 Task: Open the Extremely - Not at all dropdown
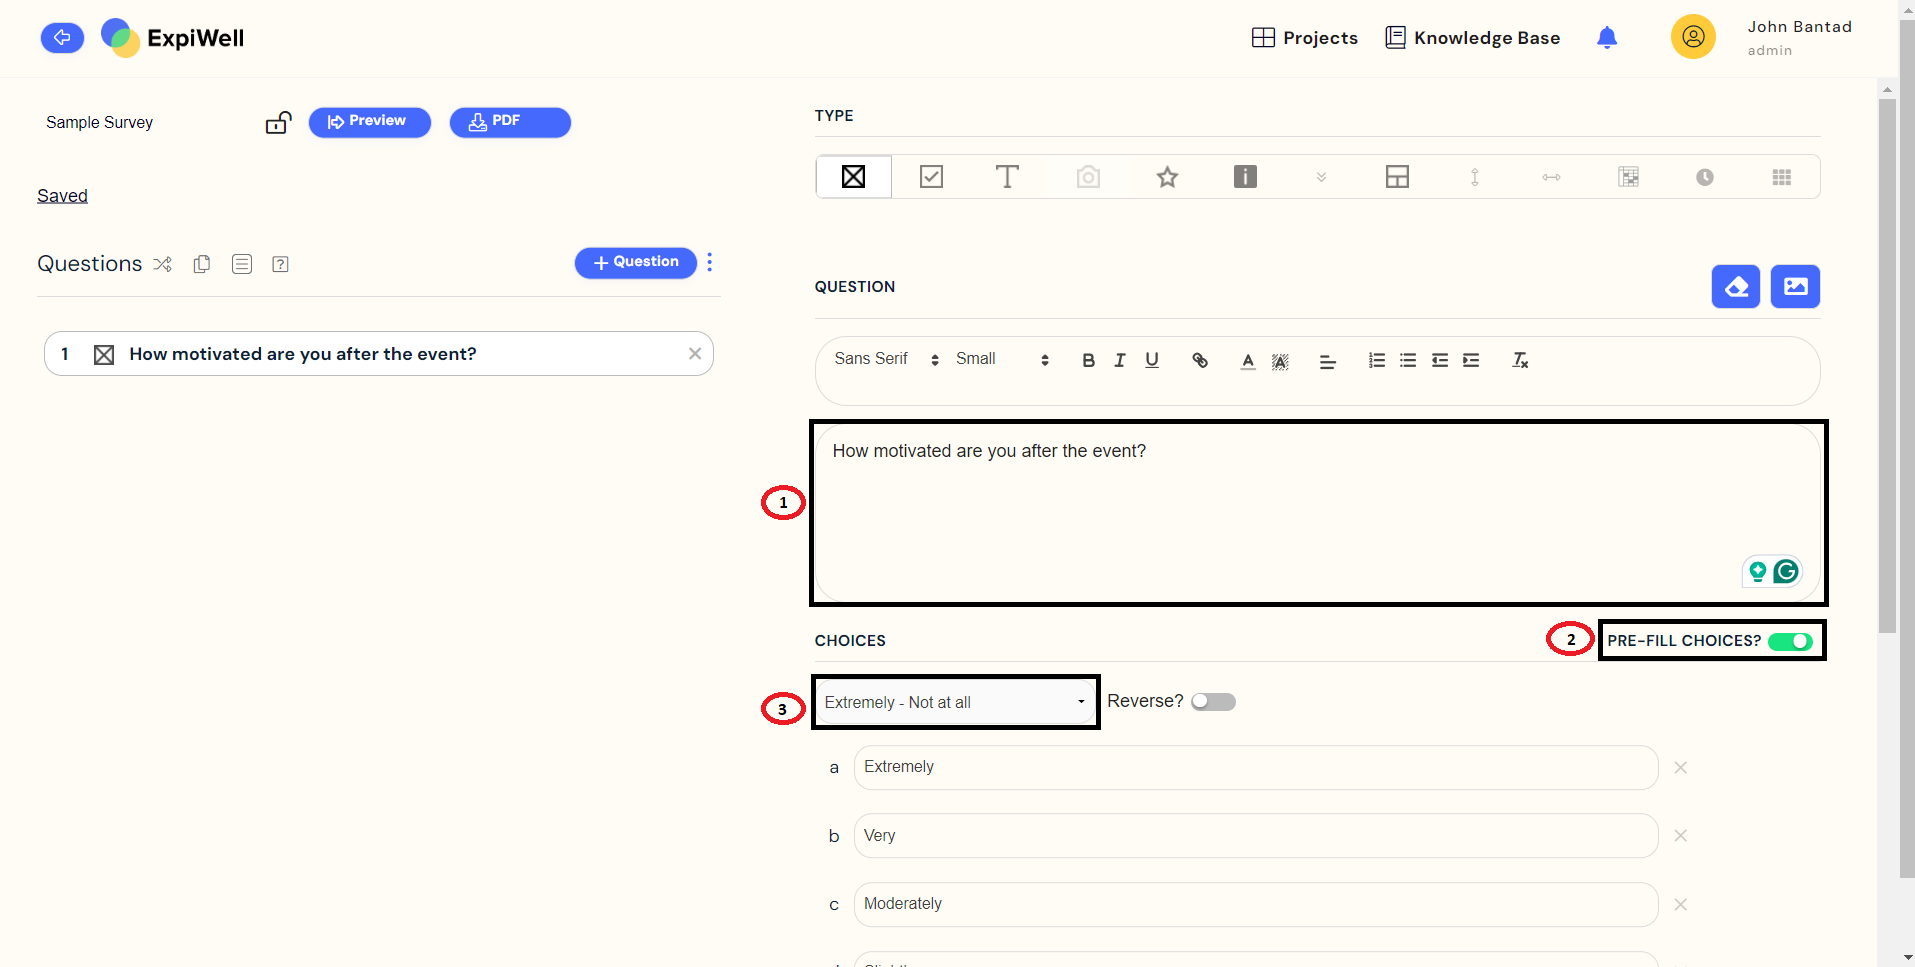954,702
